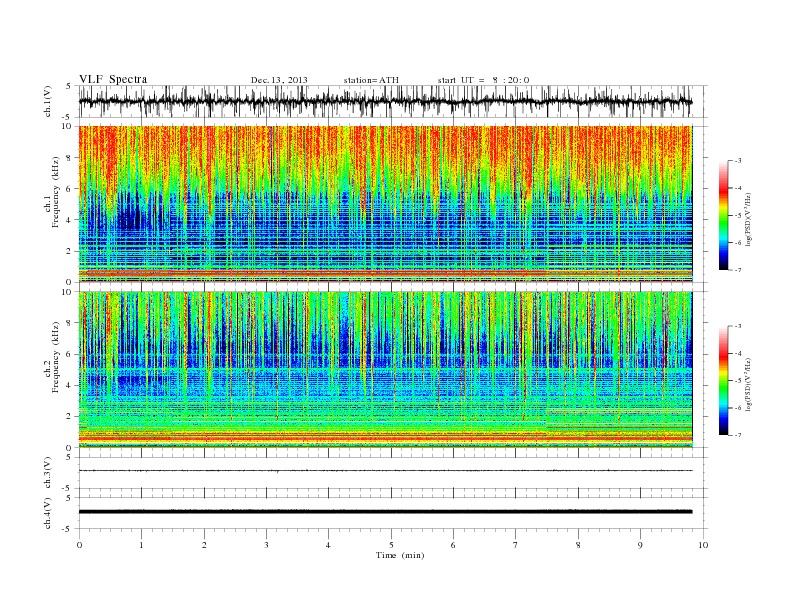Select the ch.2 "log(PSD)(V²/Hz)" colorbar label
This screenshot has height=612, width=792.
pos(748,384)
